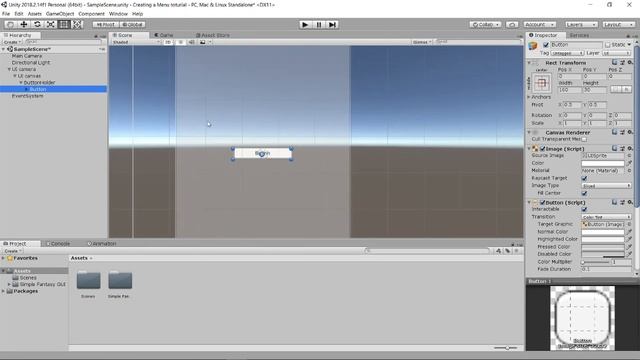
Task: Toggle Interactable checkbox
Action: (x=584, y=209)
